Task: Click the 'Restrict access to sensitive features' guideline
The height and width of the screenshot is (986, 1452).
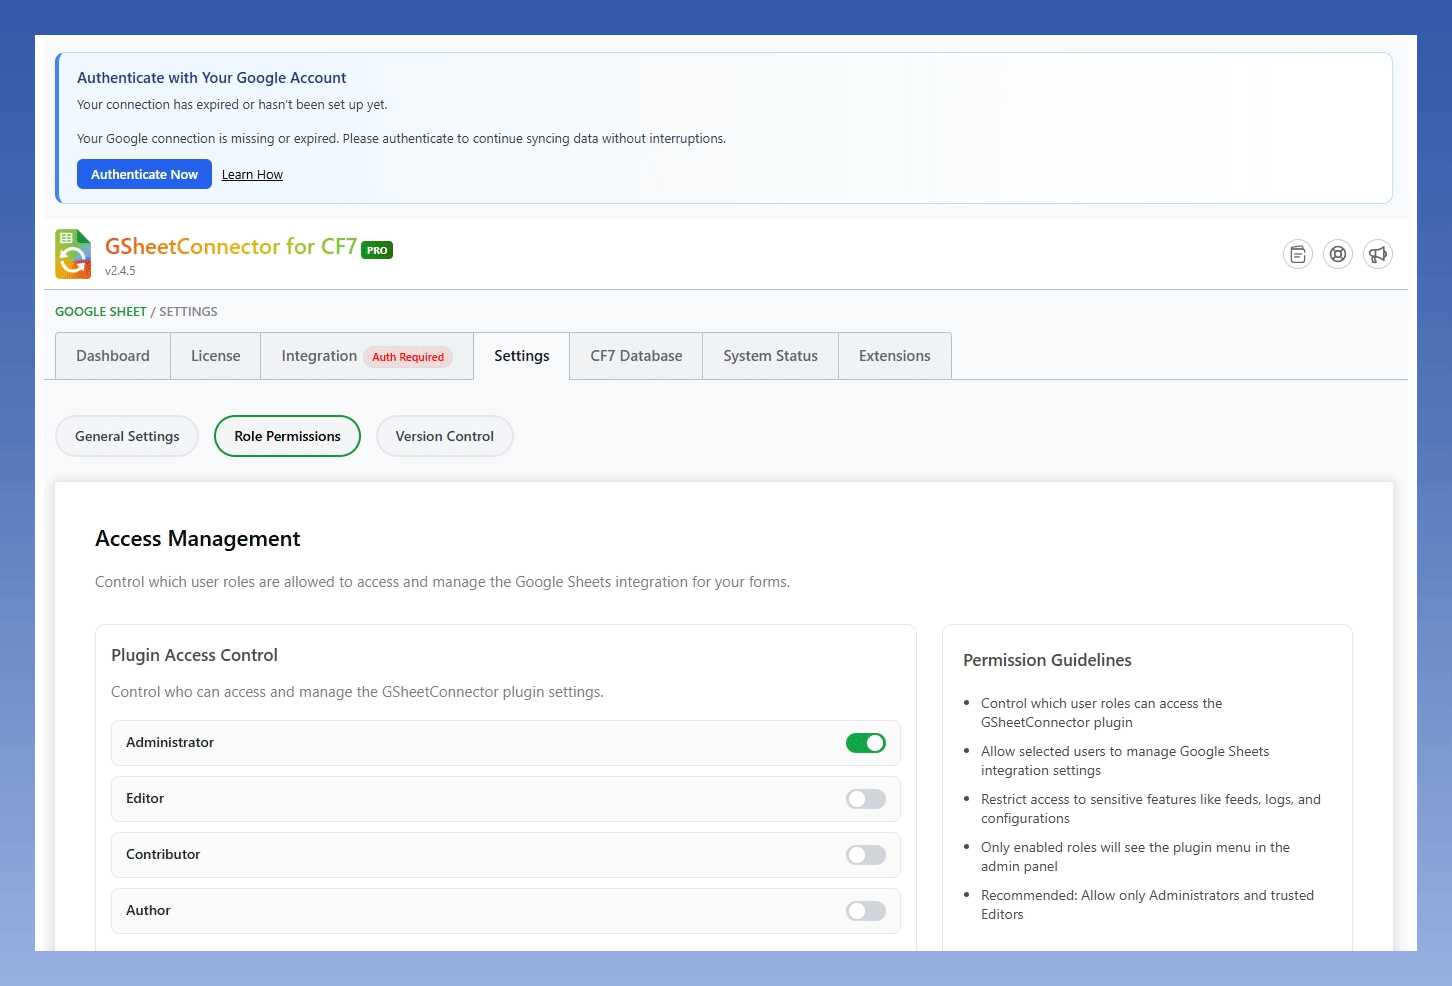Action: tap(1151, 809)
